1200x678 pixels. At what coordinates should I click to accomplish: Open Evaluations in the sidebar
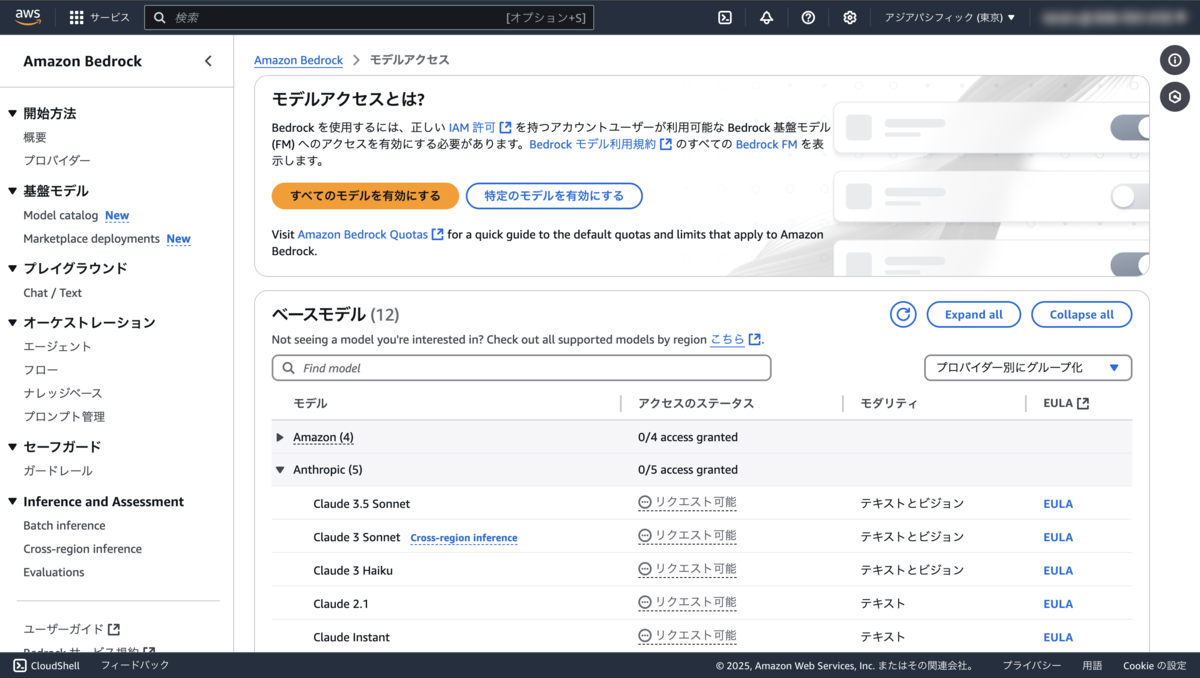pos(54,572)
